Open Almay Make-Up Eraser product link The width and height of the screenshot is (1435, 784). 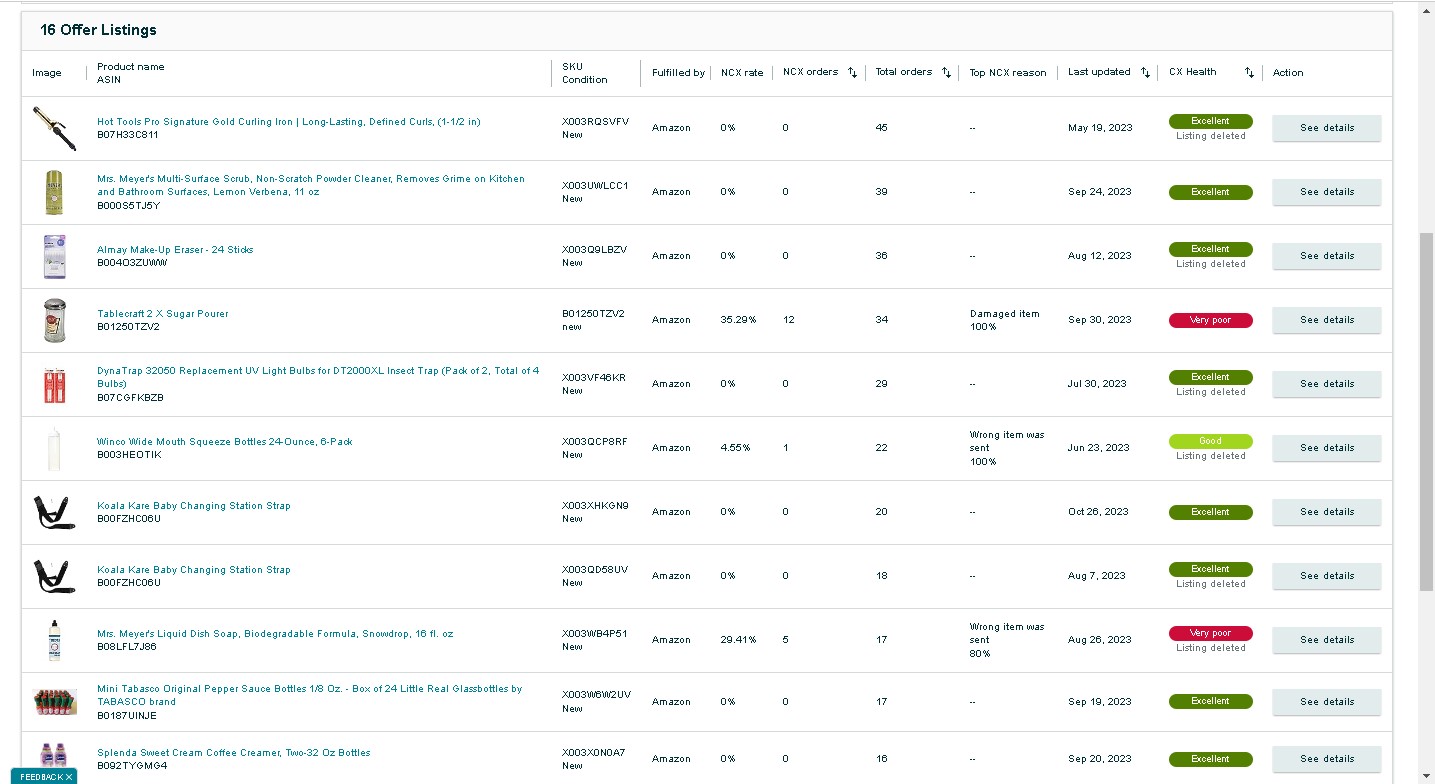click(x=175, y=250)
